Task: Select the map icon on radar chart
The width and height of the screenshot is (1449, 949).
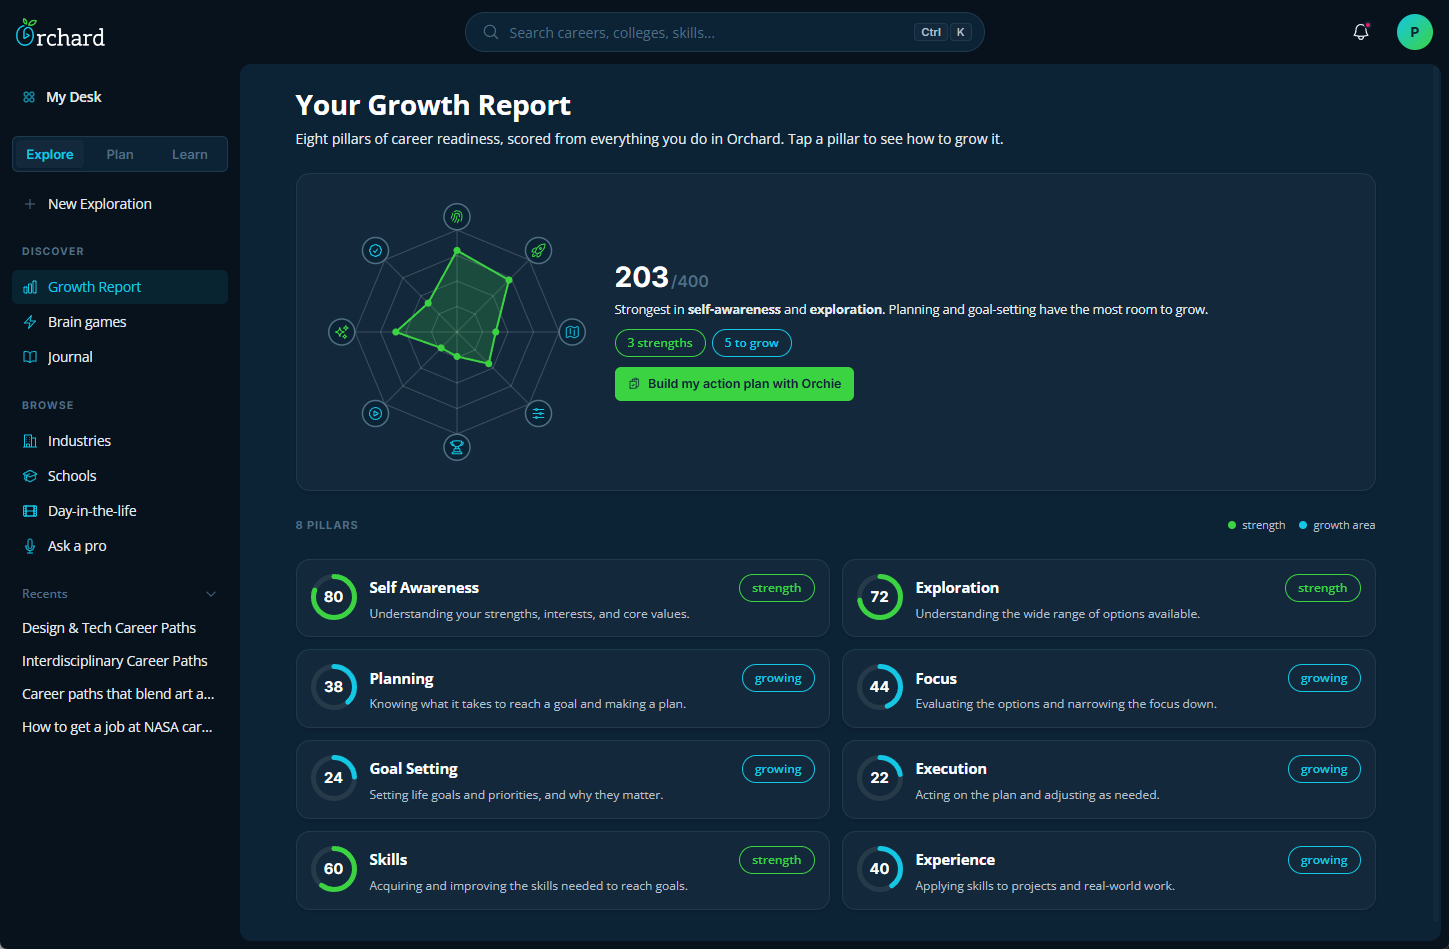Action: coord(572,332)
